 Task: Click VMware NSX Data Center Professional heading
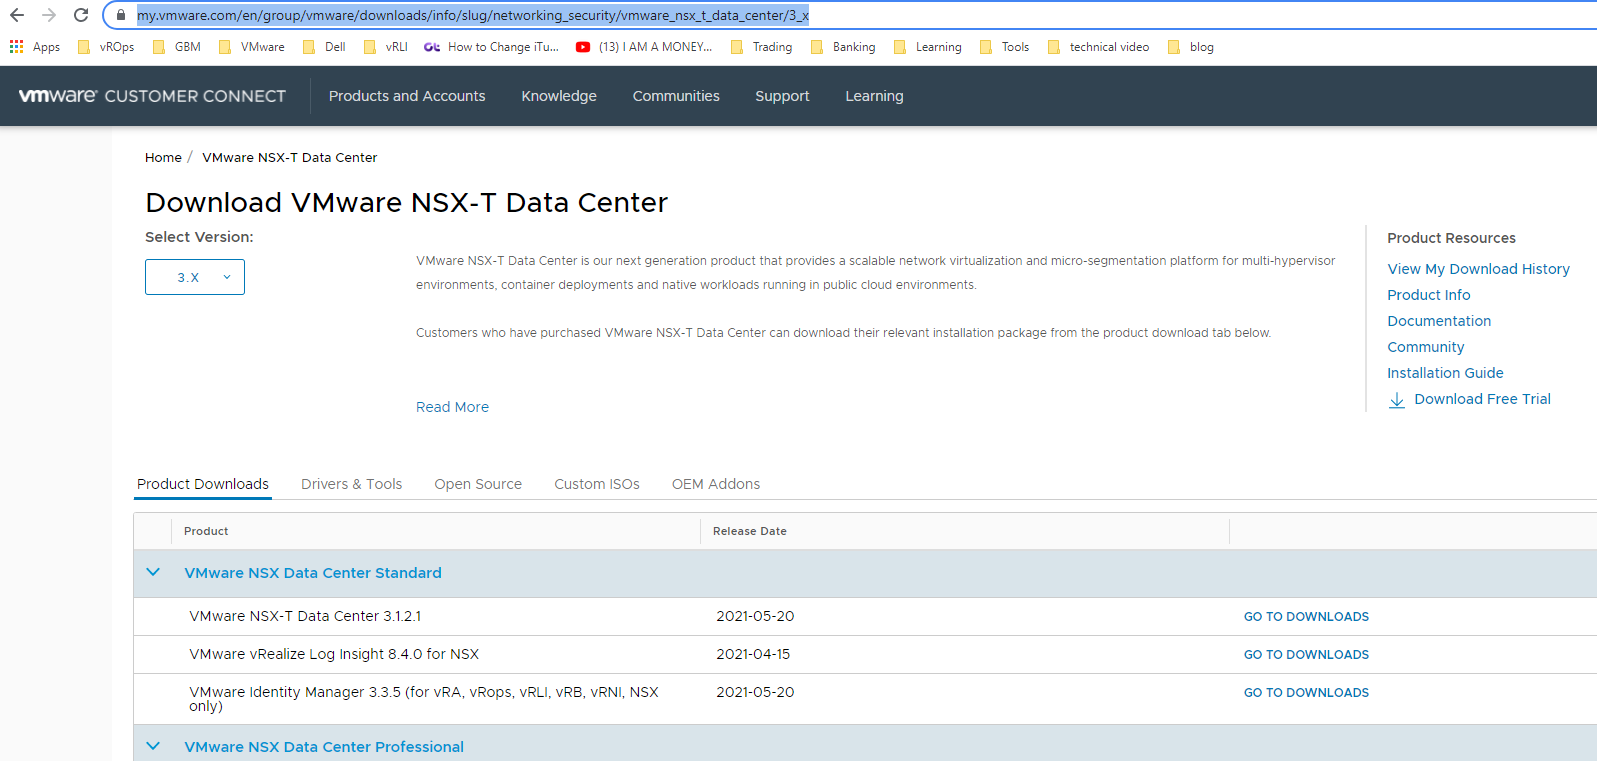[324, 747]
